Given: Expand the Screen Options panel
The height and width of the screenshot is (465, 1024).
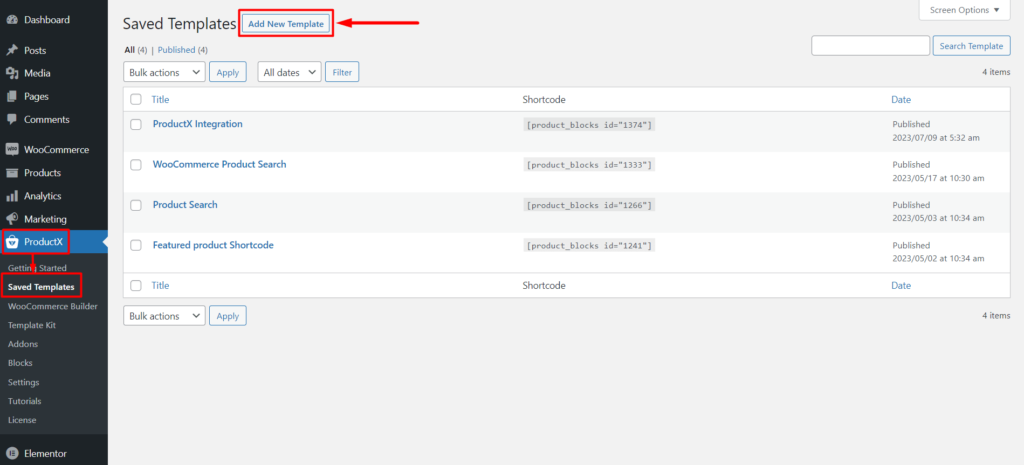Looking at the screenshot, I should [965, 10].
